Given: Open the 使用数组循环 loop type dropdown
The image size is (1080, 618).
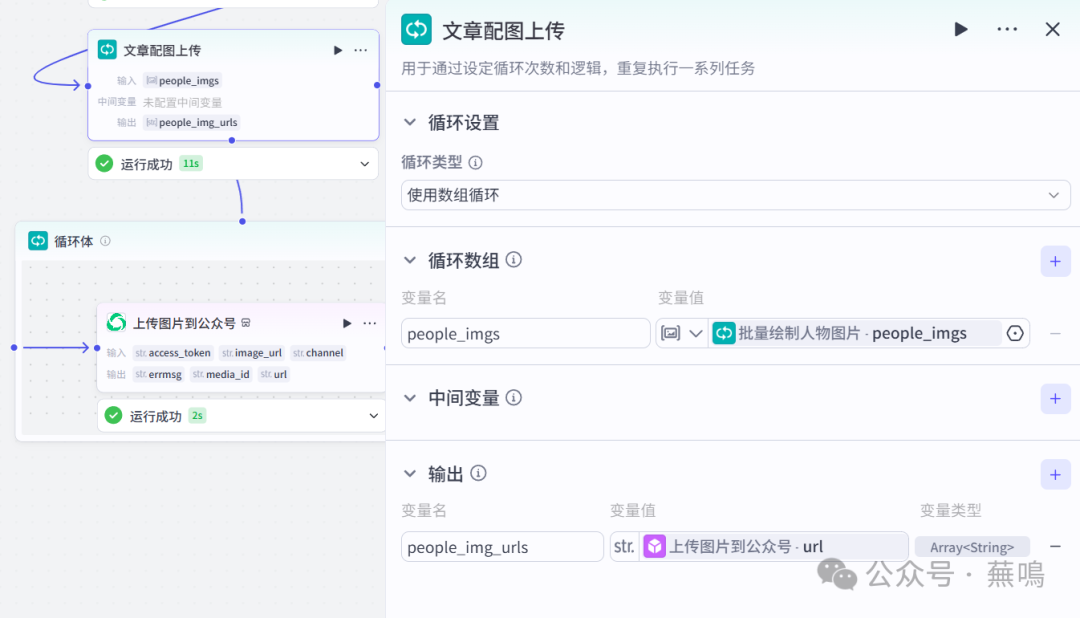Looking at the screenshot, I should coord(735,195).
